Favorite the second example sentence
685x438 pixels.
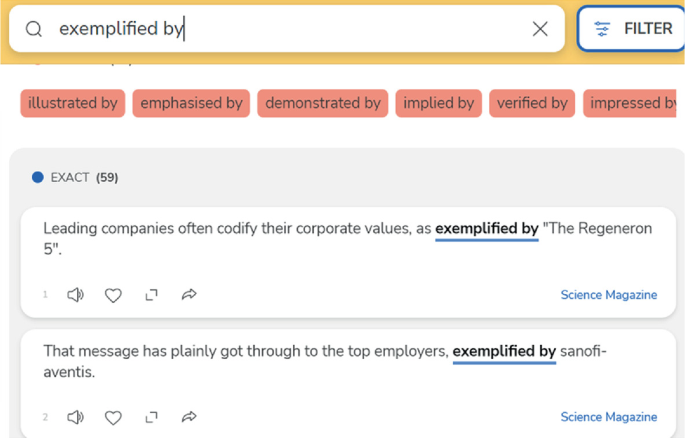tap(113, 417)
